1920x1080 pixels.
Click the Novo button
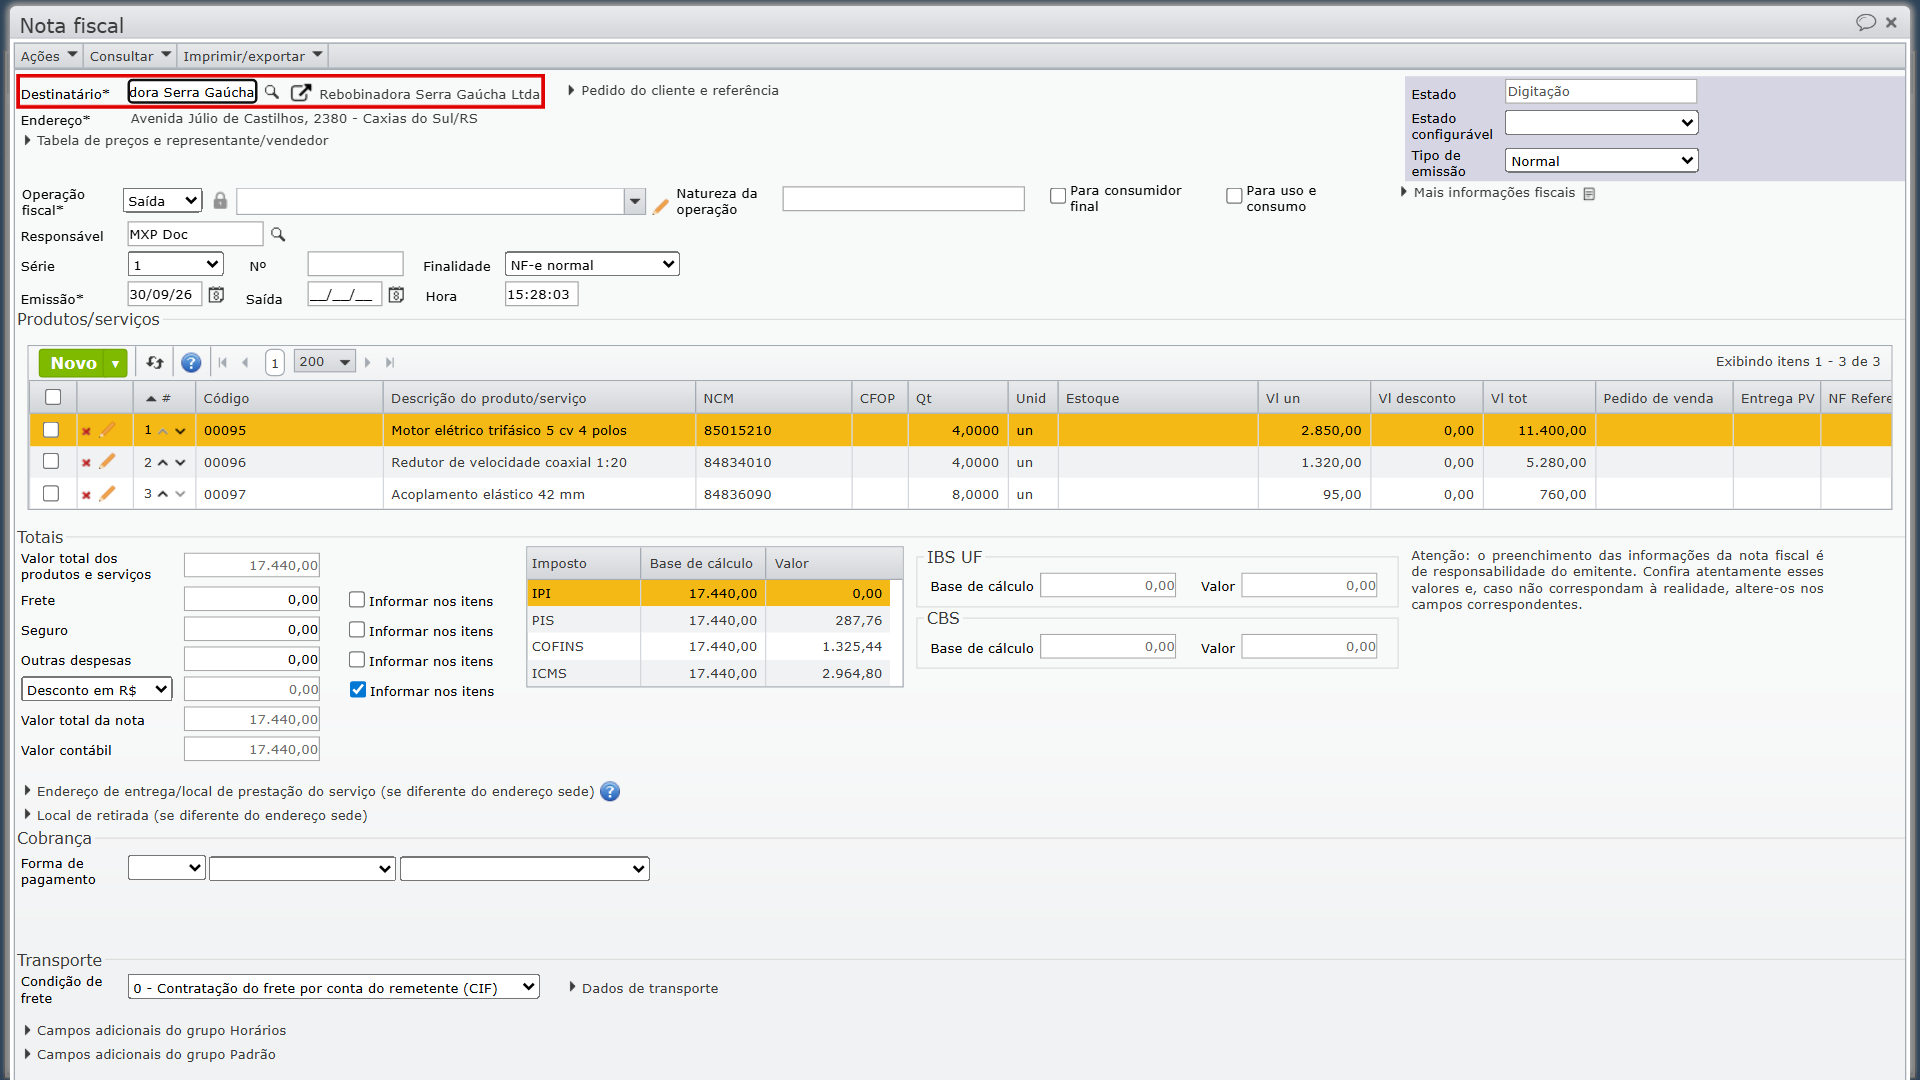(73, 363)
